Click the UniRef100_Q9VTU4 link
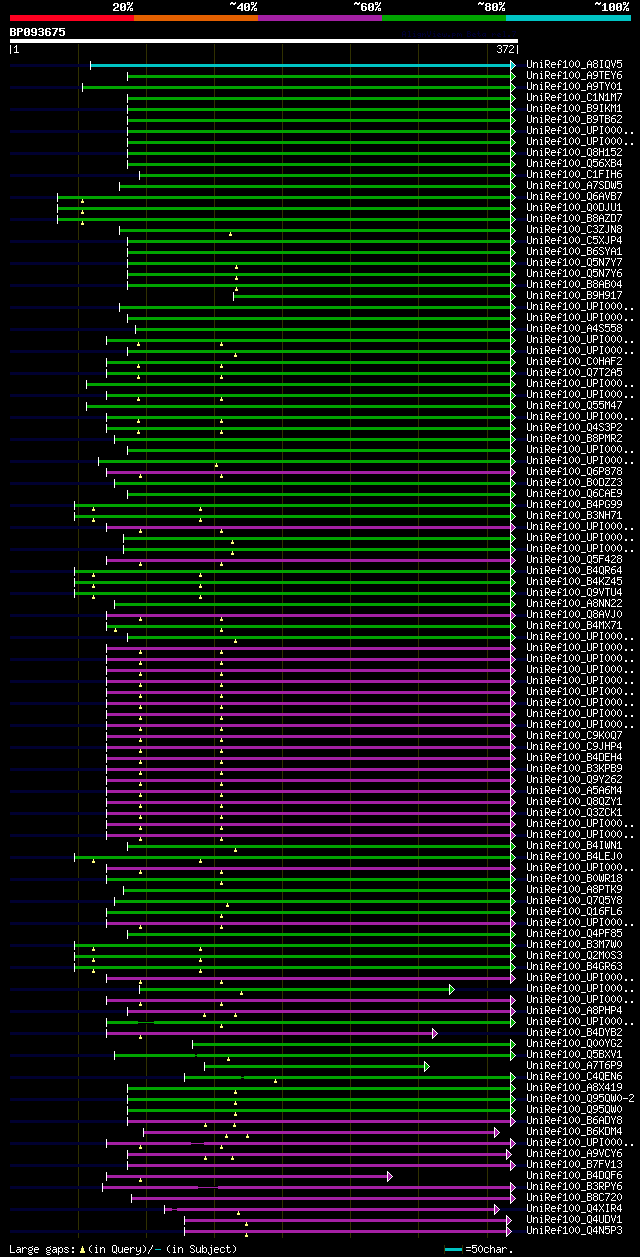This screenshot has height=1257, width=640. 574,592
